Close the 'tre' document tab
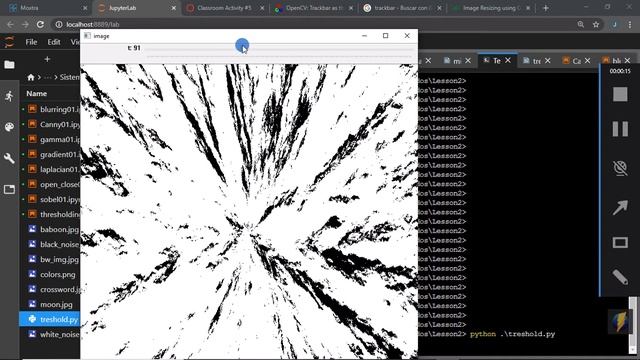 (547, 60)
